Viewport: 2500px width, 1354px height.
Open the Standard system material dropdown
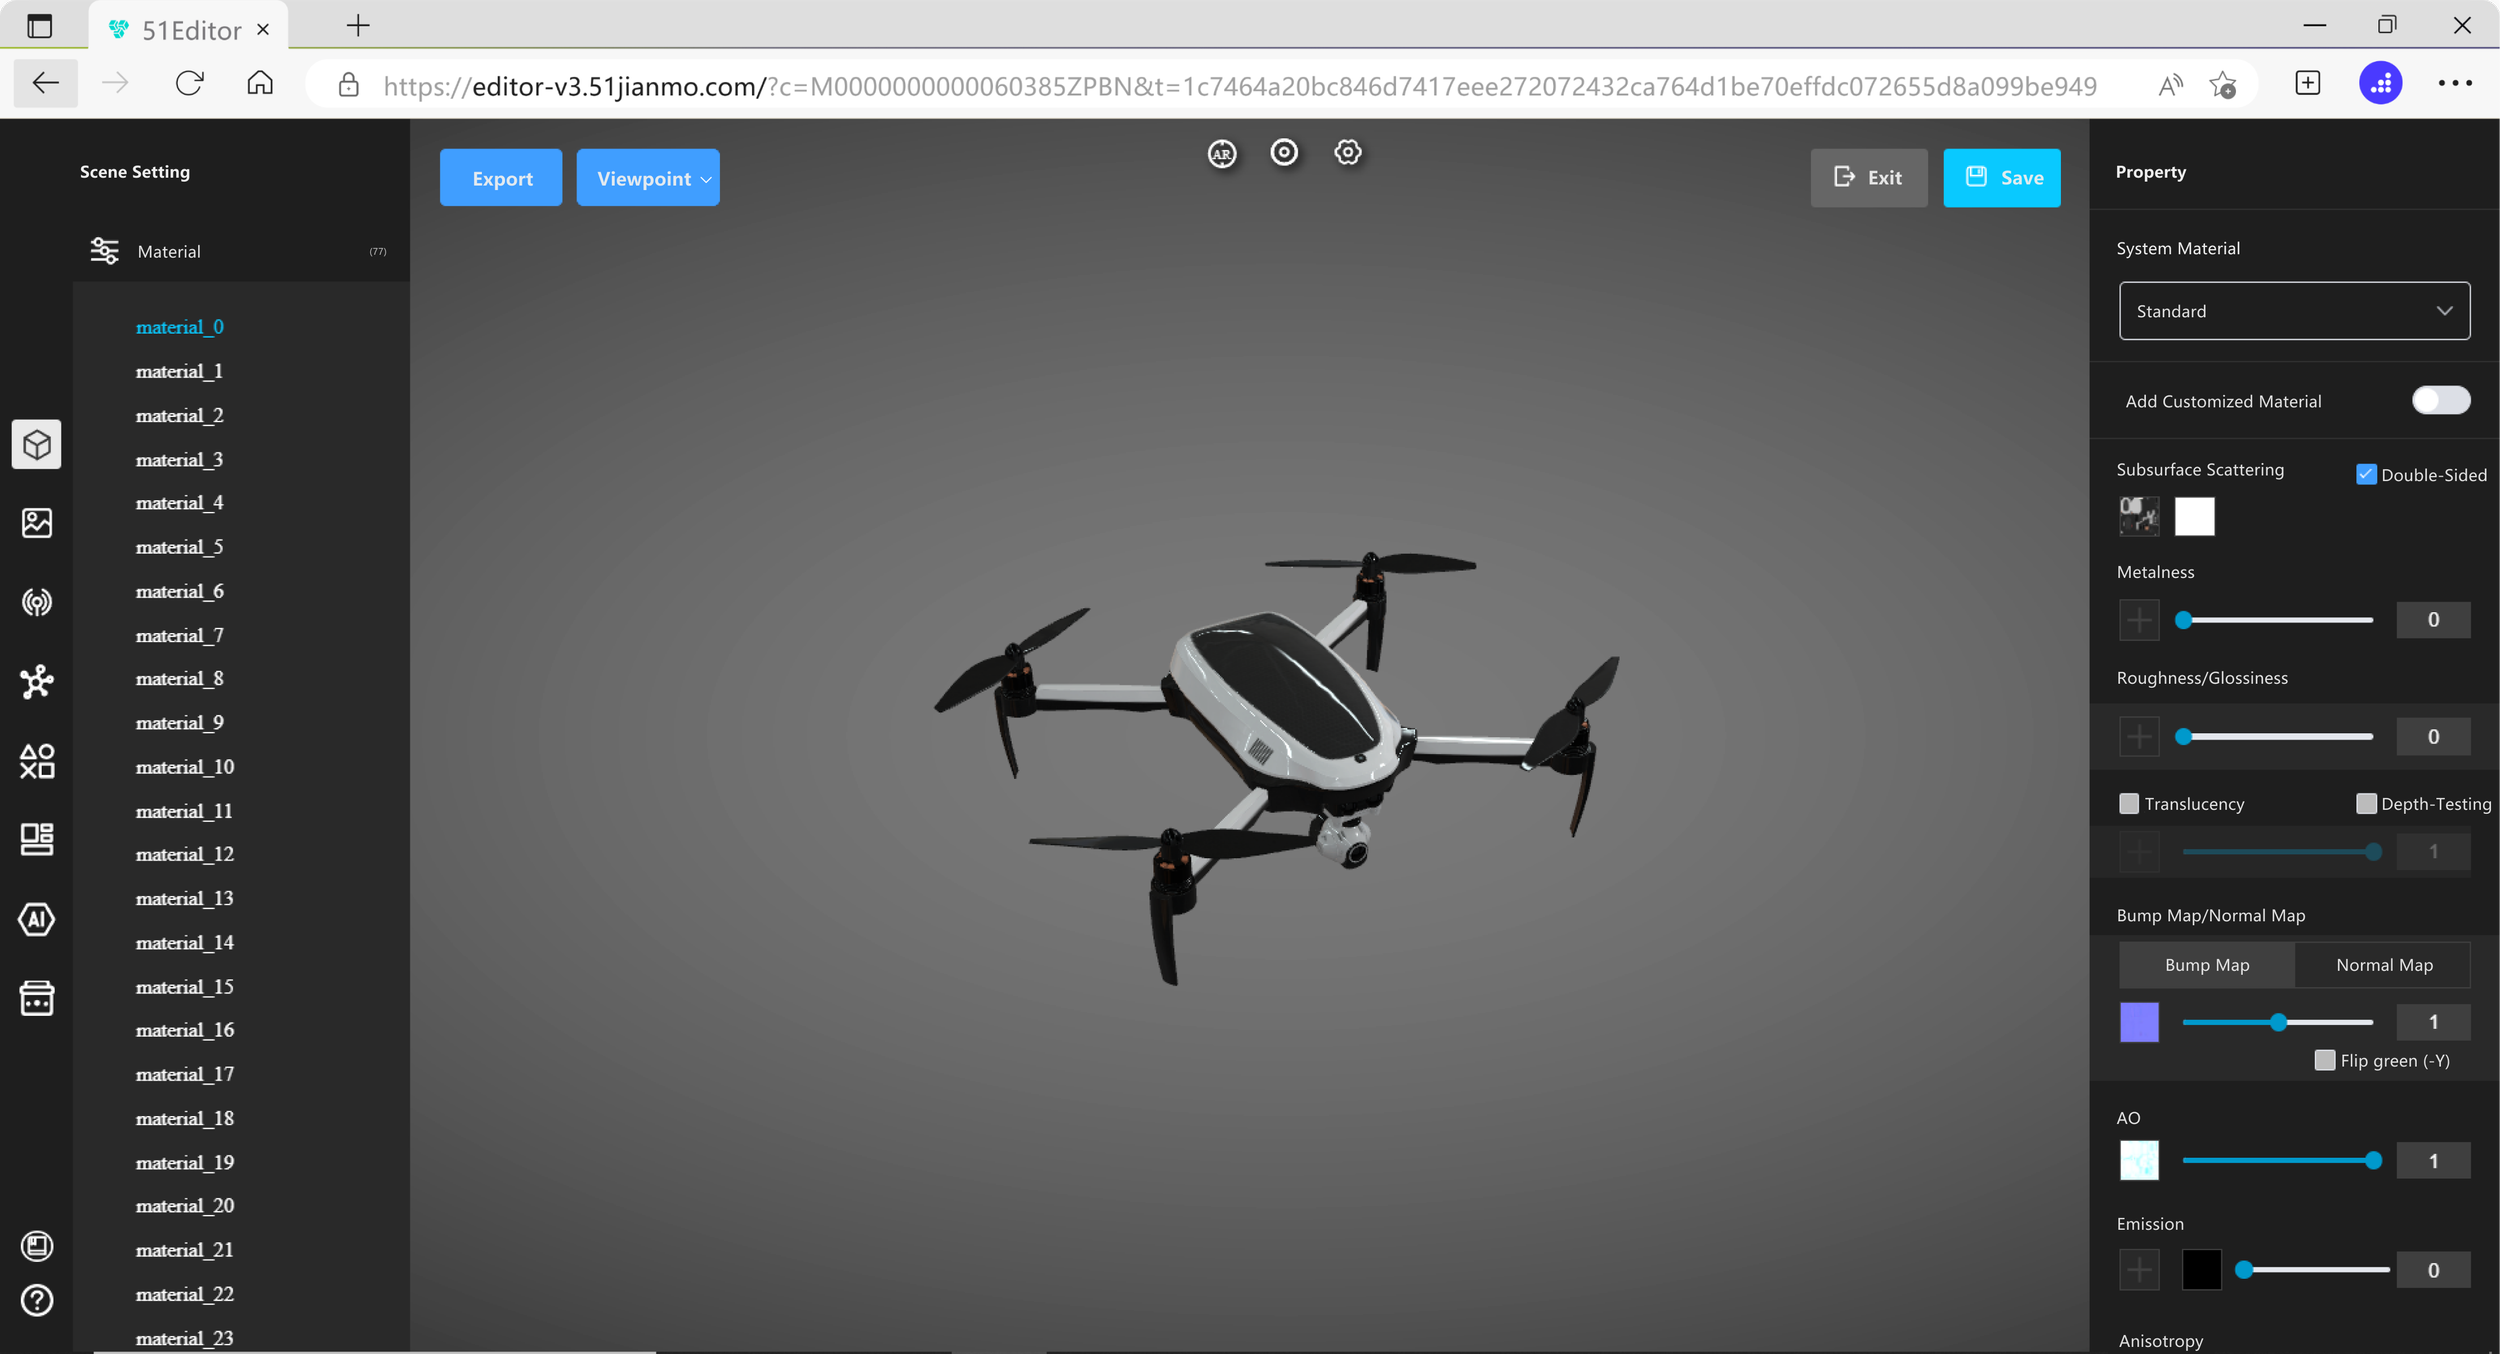pos(2294,311)
